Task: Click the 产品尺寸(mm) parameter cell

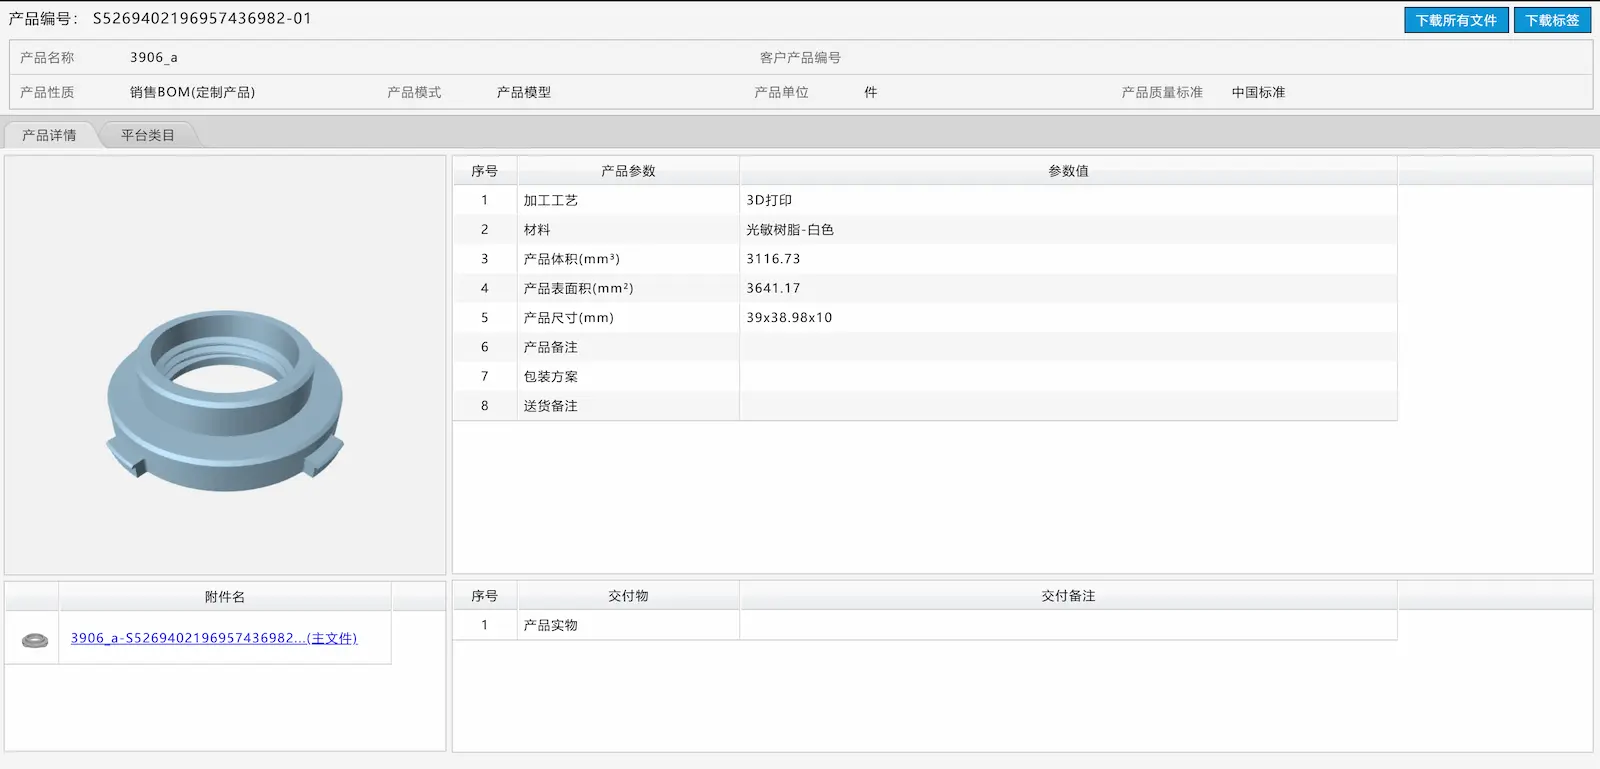Action: tap(628, 318)
